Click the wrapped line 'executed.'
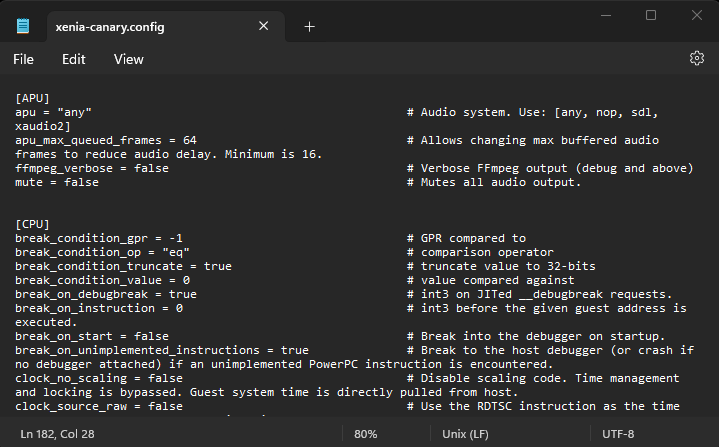Viewport: 719px width, 447px height. pos(46,322)
